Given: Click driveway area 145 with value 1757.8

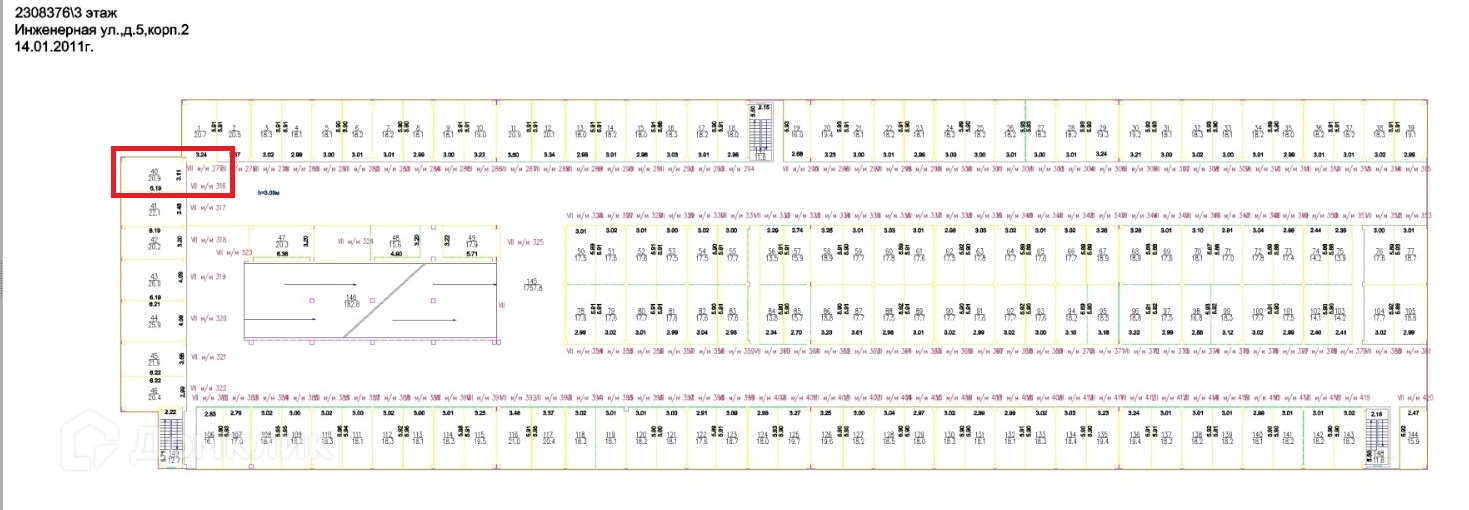Looking at the screenshot, I should pos(533,284).
